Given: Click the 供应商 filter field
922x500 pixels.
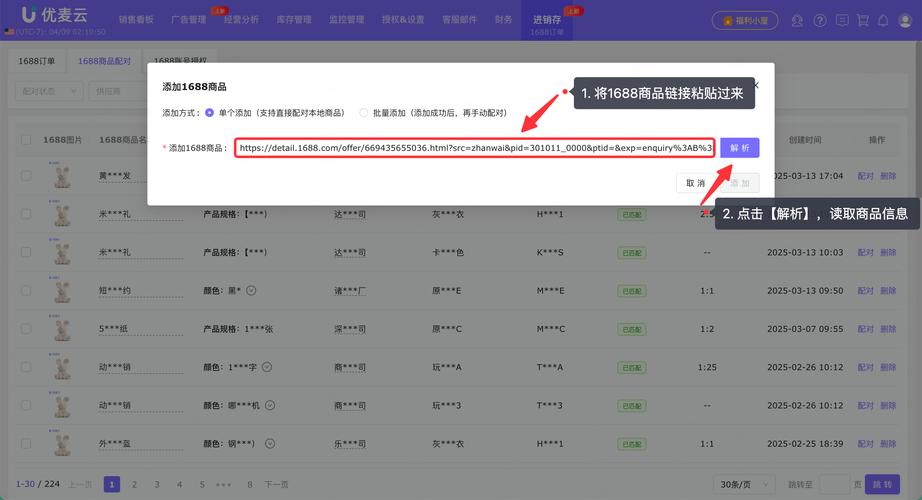Looking at the screenshot, I should (118, 91).
